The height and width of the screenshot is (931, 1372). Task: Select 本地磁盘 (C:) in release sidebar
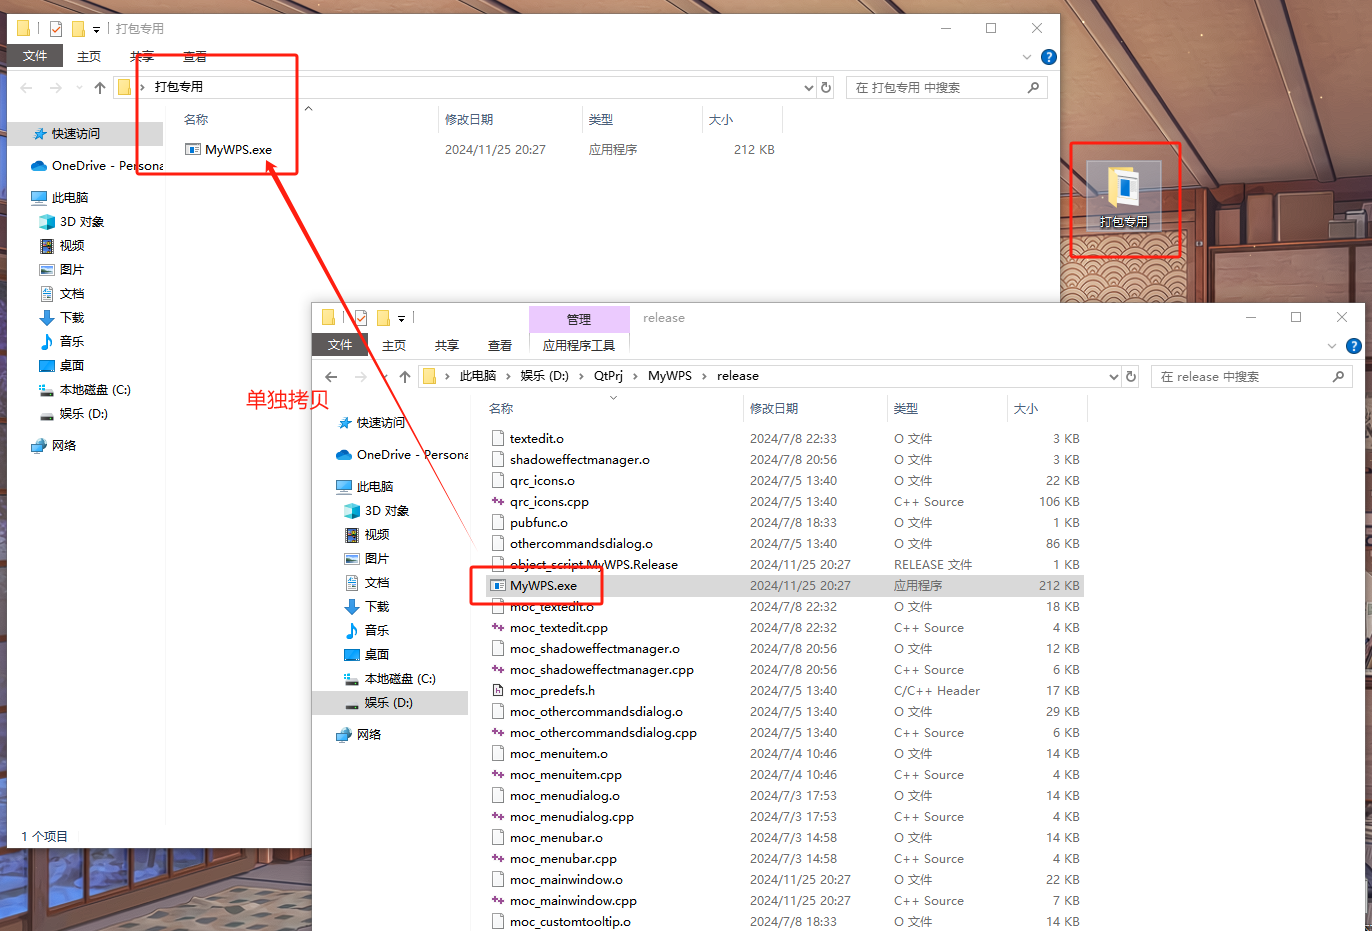pos(400,679)
